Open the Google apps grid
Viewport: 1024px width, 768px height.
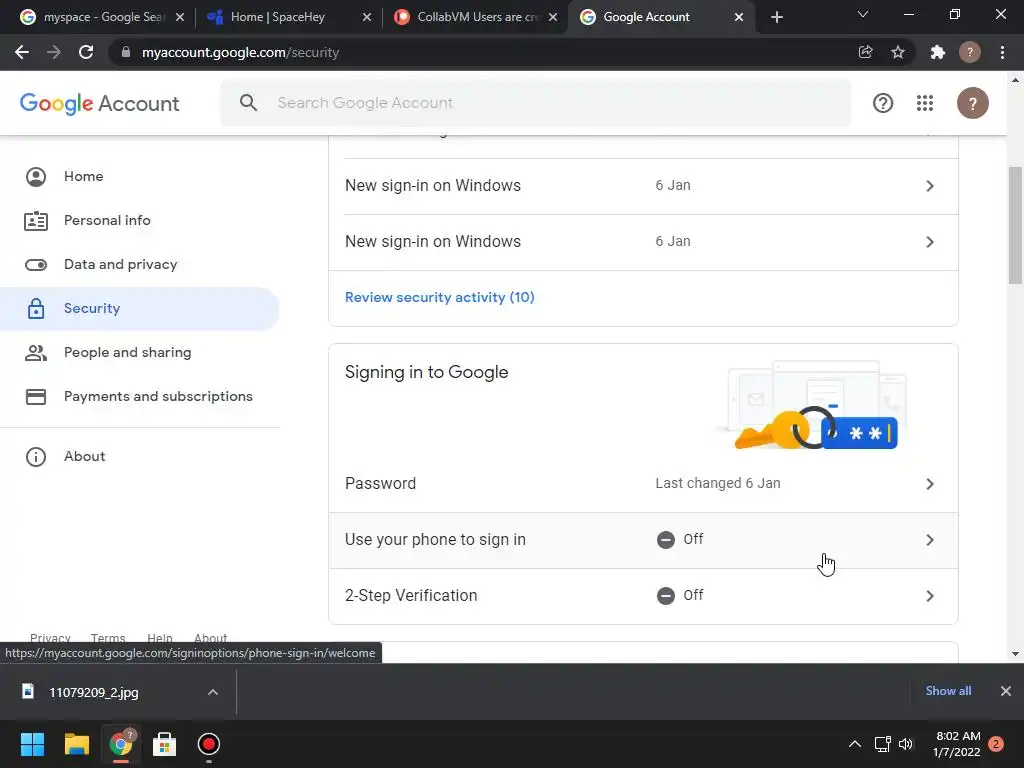(x=925, y=103)
